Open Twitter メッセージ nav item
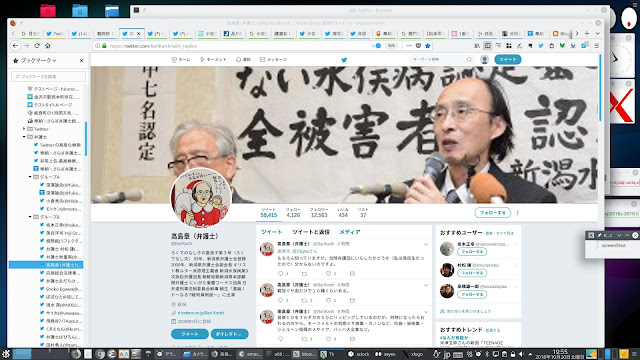This screenshot has width=640, height=360. point(273,60)
